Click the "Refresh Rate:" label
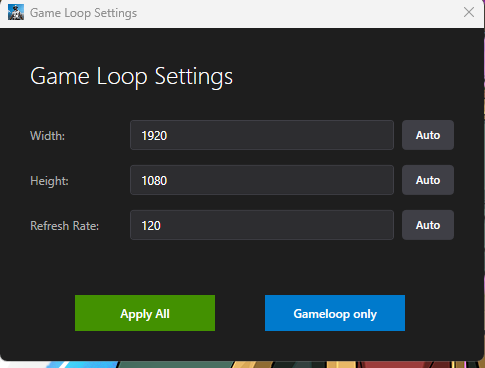The image size is (485, 368). pos(65,226)
